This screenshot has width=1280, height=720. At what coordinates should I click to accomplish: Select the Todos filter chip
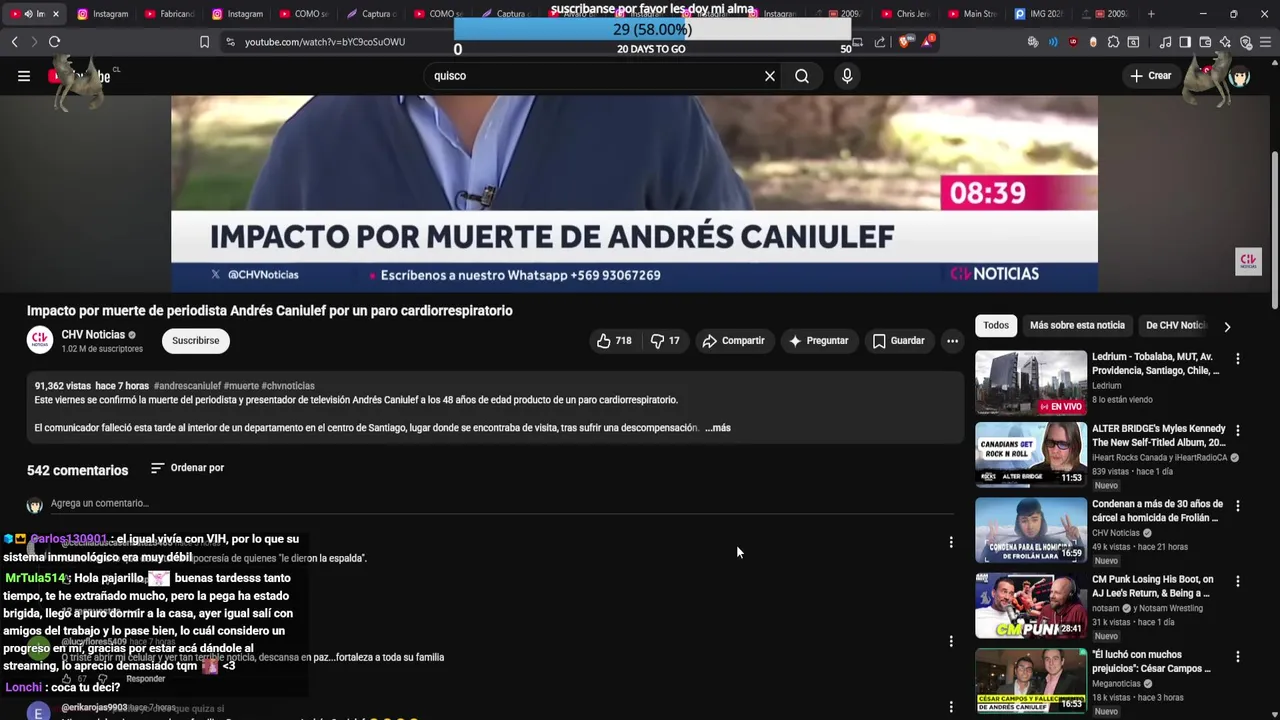click(996, 325)
